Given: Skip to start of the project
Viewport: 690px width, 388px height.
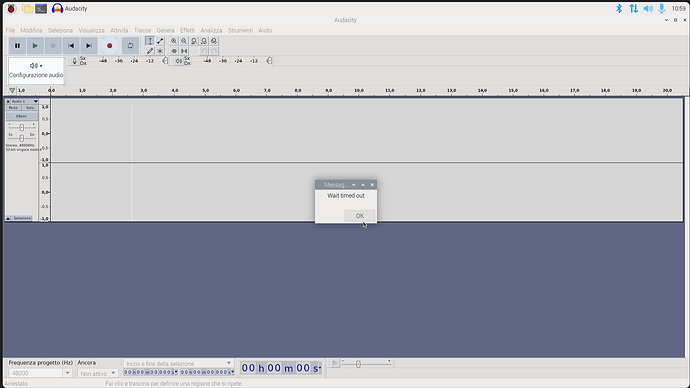Looking at the screenshot, I should (71, 45).
